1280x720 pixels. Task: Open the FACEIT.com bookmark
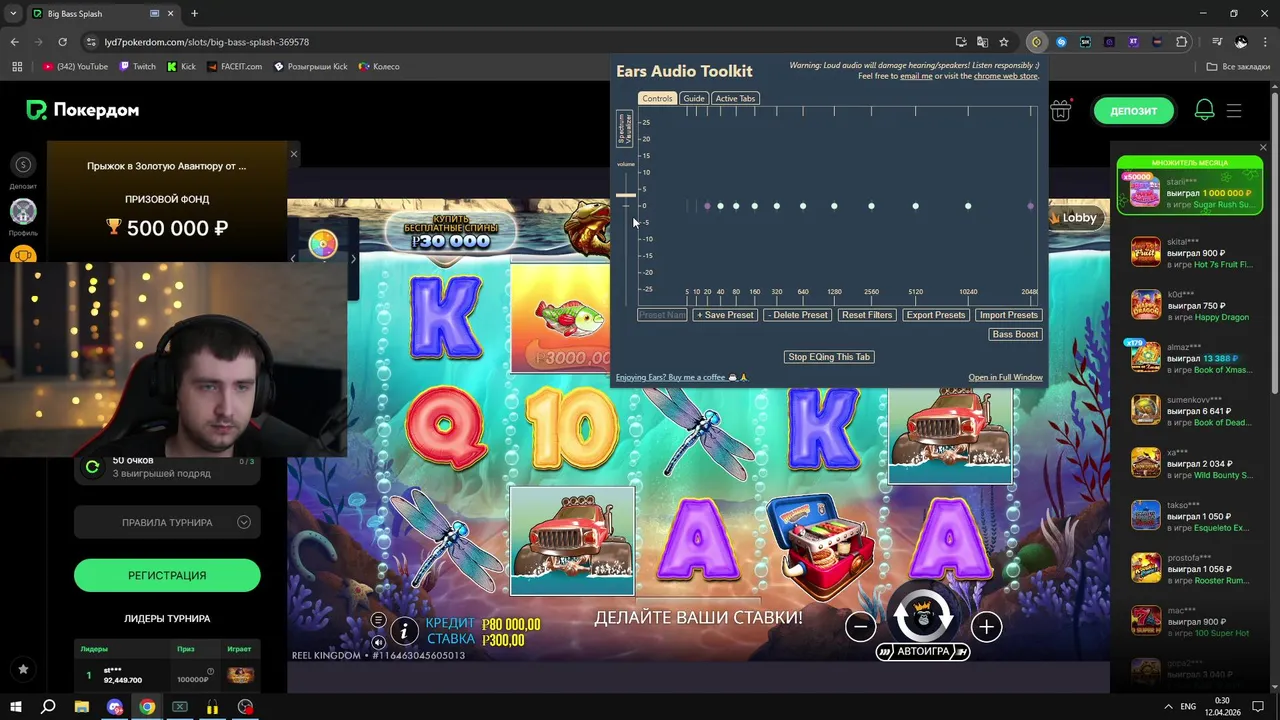235,67
